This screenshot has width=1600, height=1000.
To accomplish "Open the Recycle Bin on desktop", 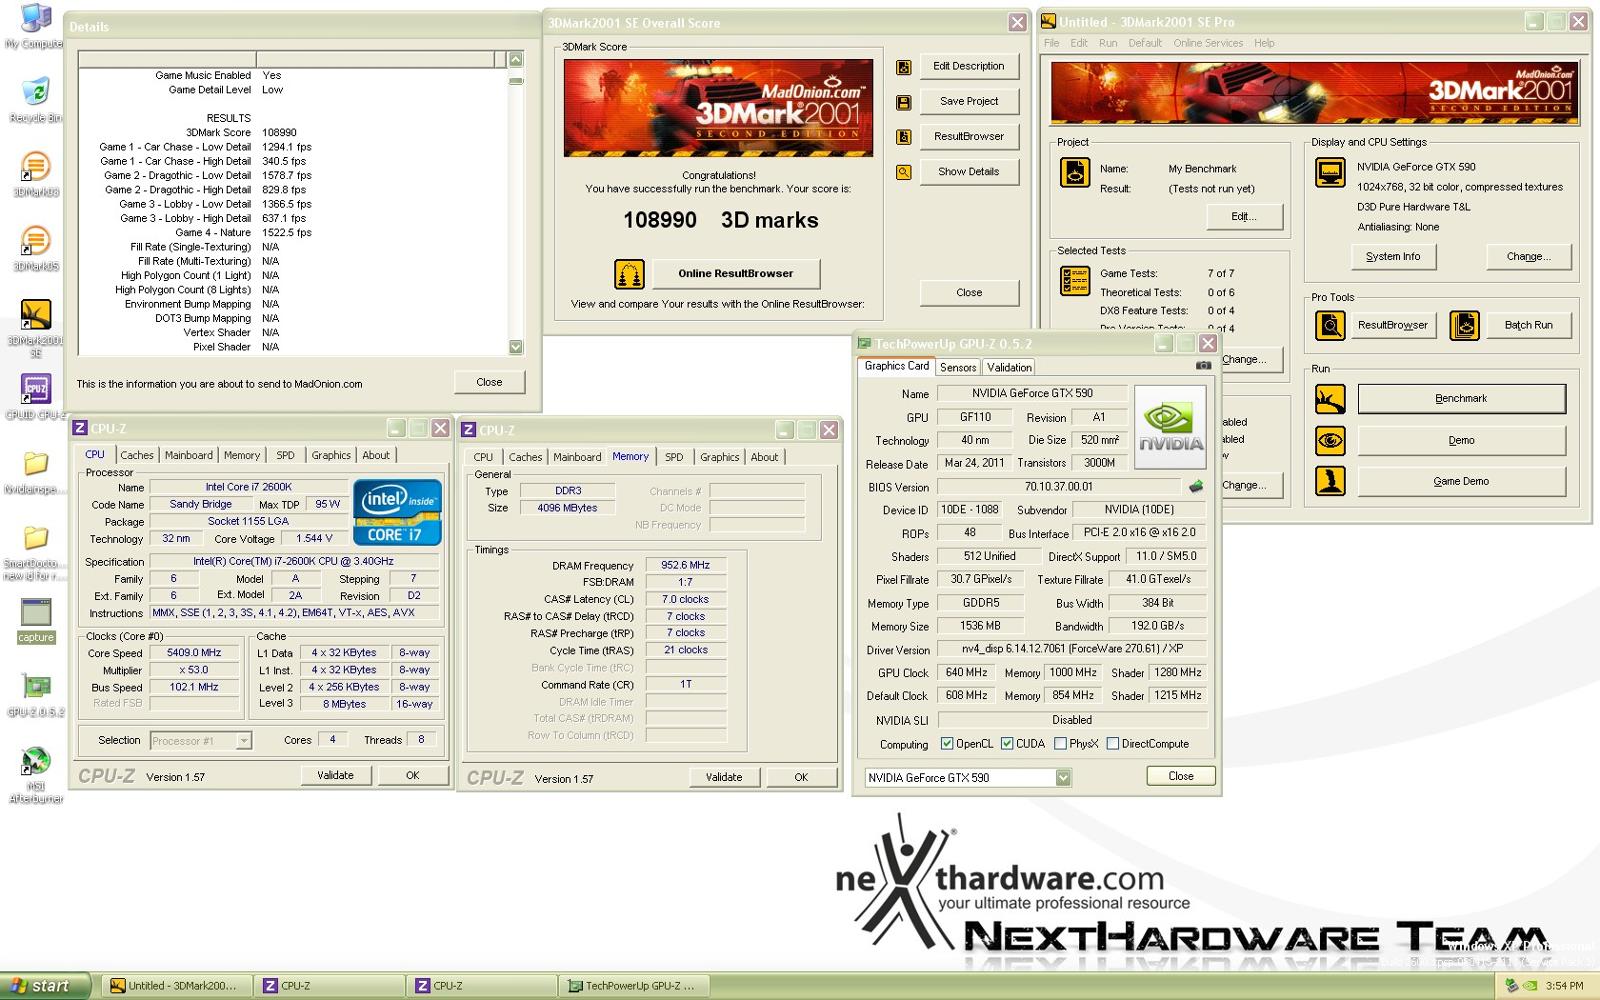I will [x=35, y=98].
